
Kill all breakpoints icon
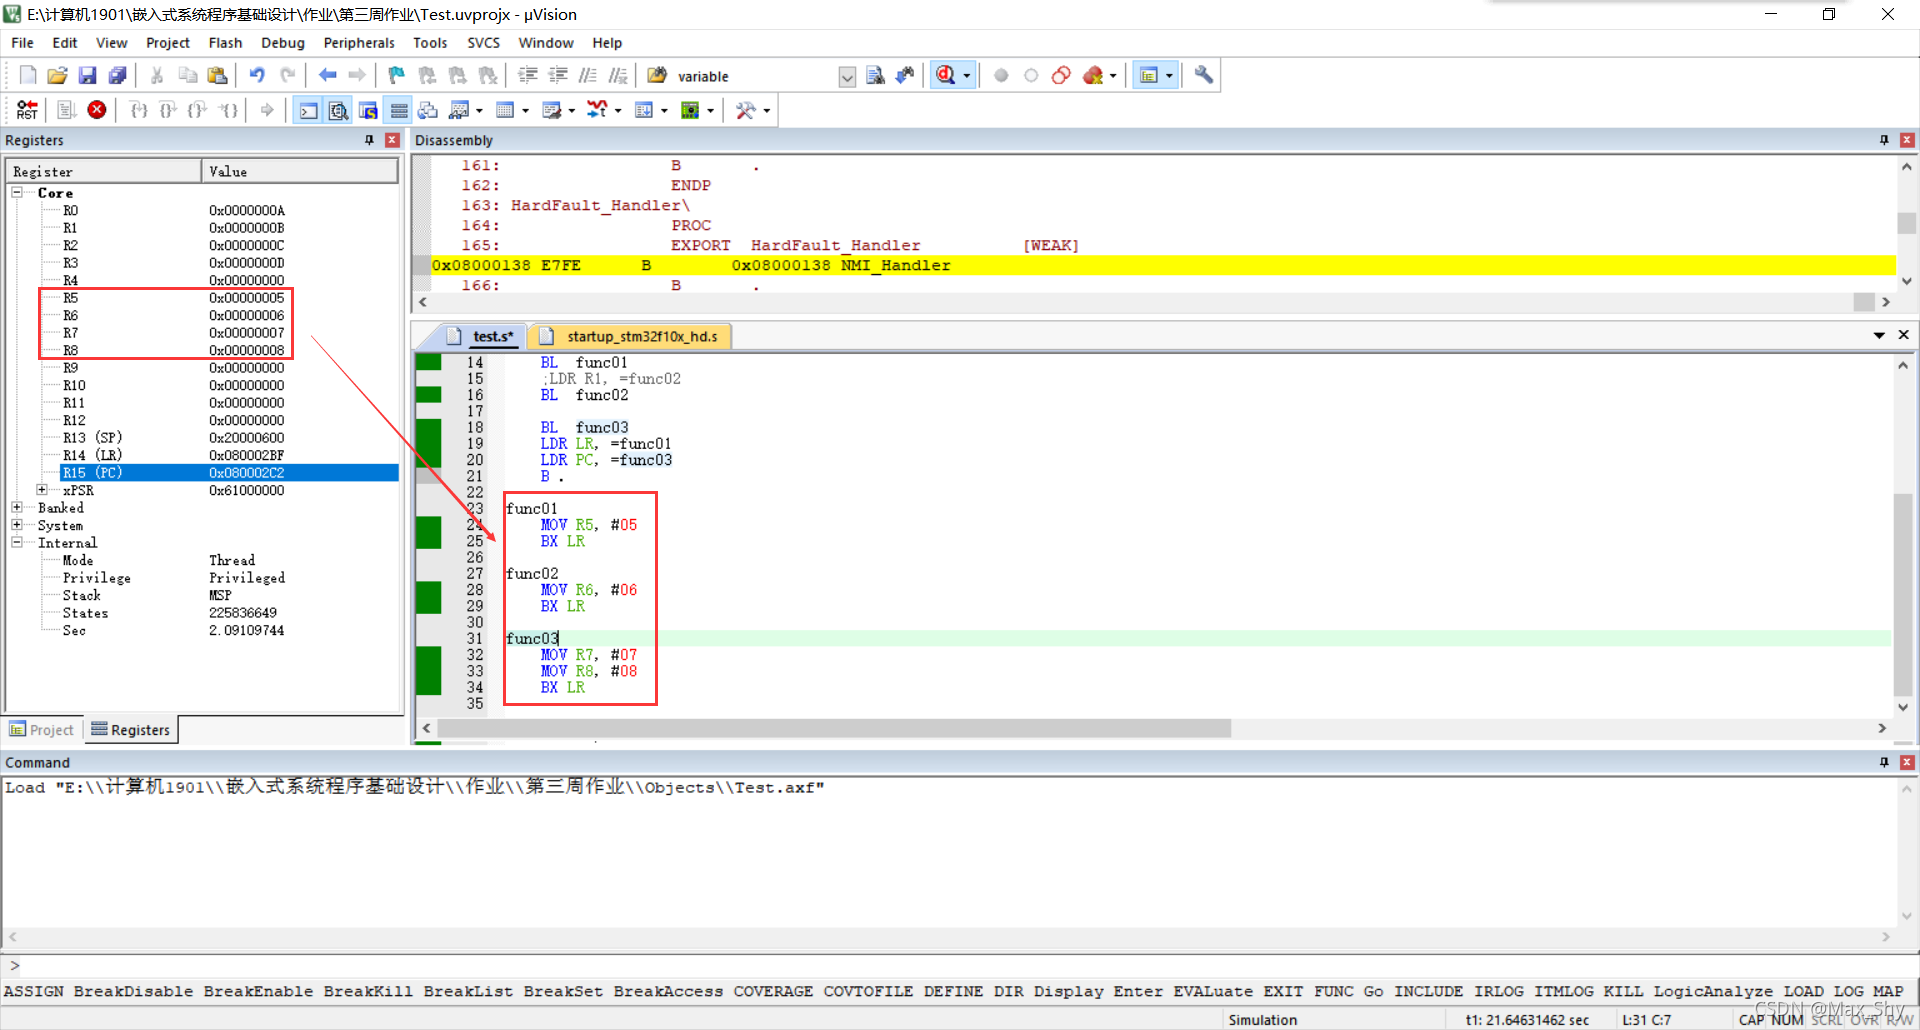1093,75
